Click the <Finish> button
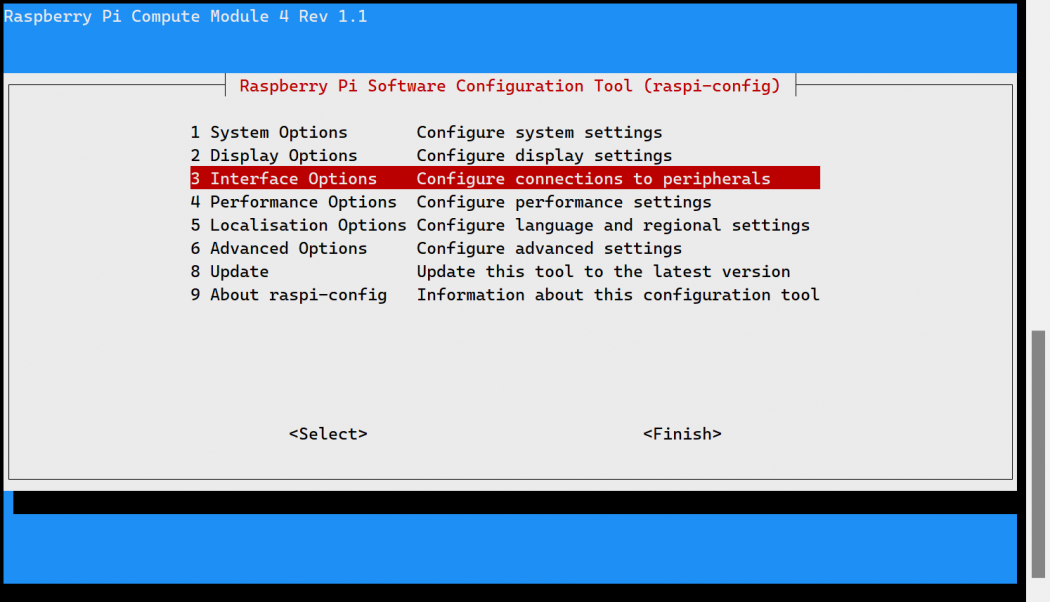Image resolution: width=1050 pixels, height=602 pixels. pyautogui.click(x=682, y=433)
